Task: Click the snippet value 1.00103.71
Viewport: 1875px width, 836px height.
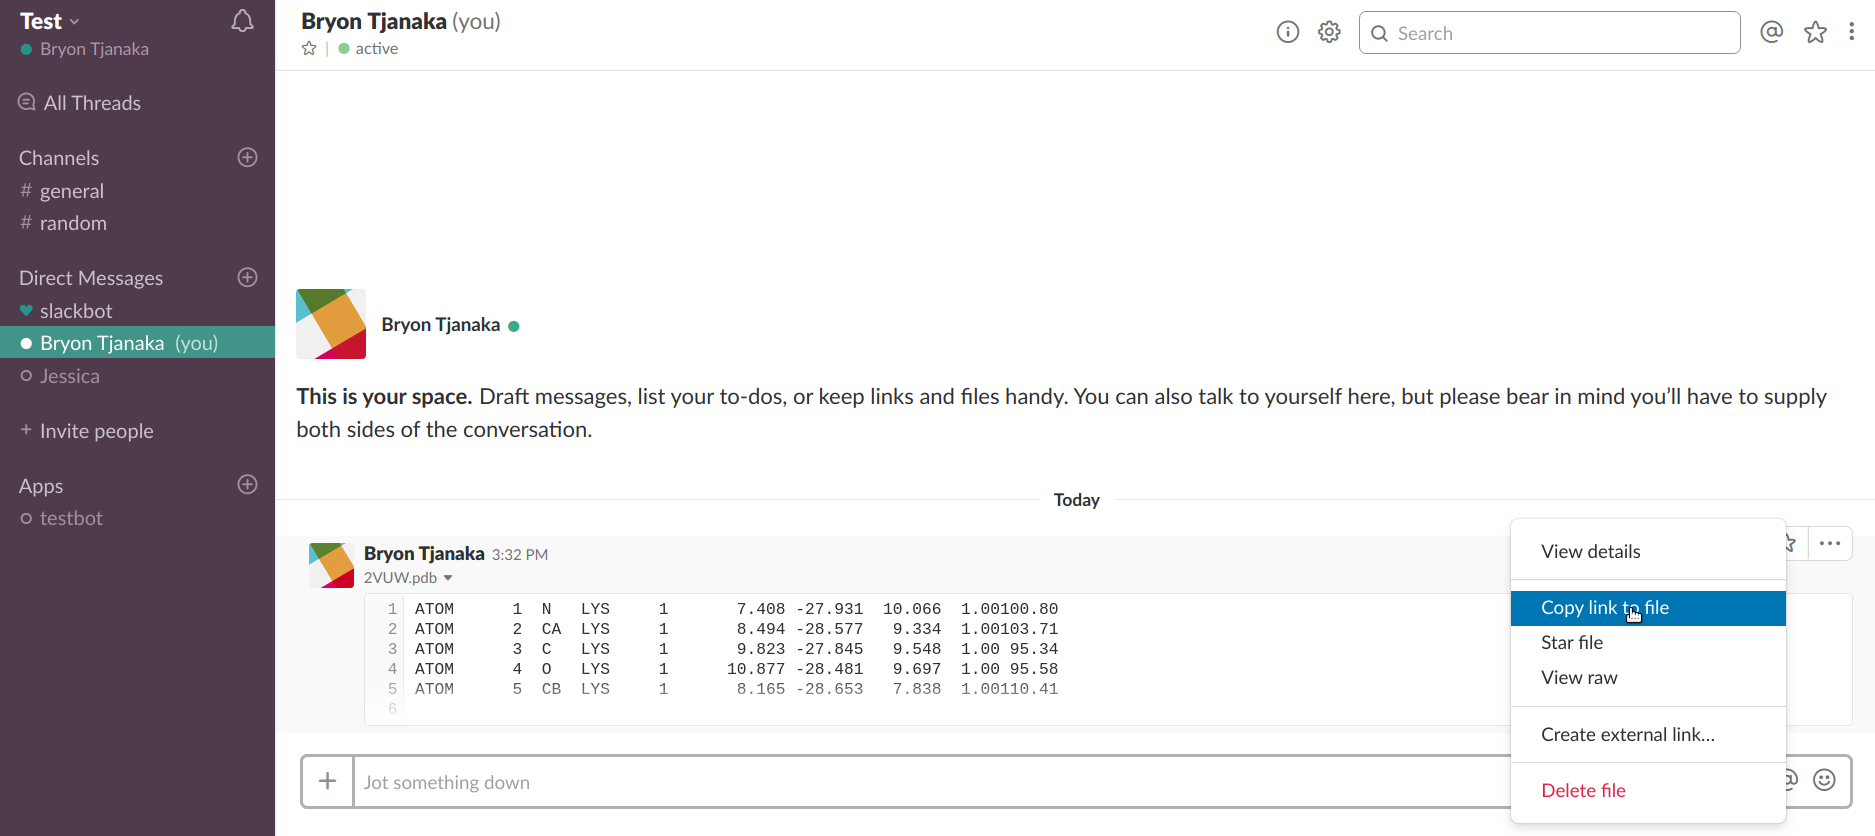Action: [x=1010, y=629]
